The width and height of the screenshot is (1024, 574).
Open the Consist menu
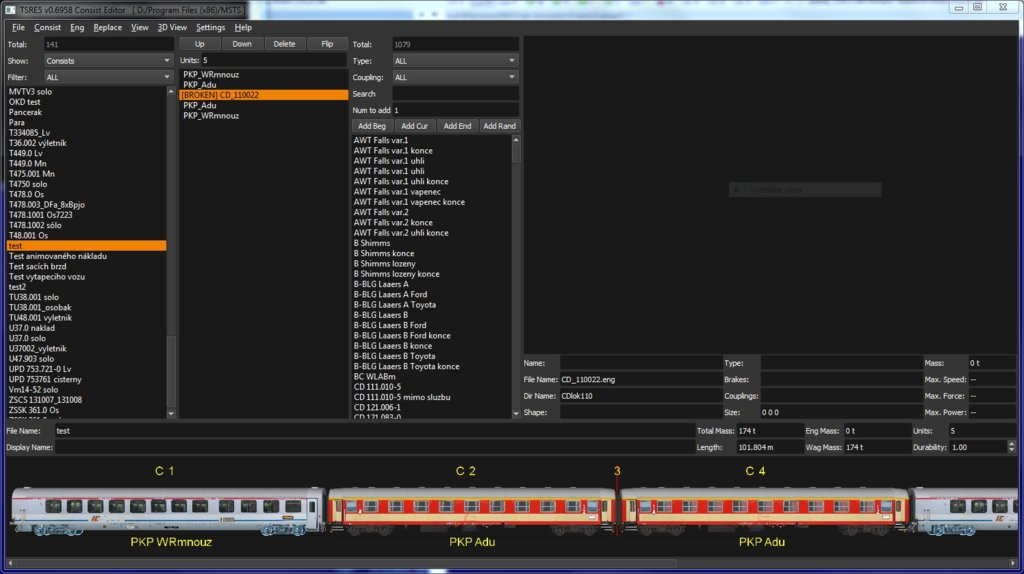(x=47, y=28)
